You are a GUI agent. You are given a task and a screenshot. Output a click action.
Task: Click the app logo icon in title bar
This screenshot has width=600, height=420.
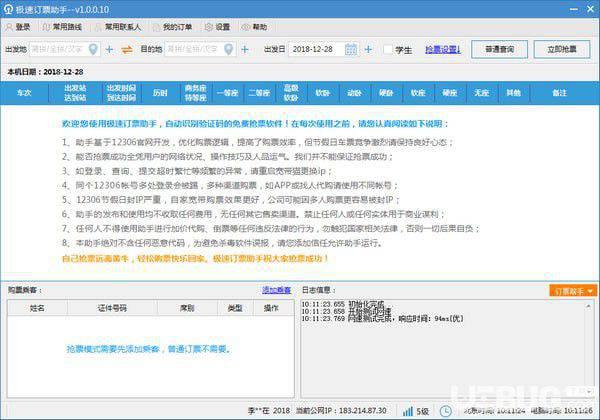8,9
